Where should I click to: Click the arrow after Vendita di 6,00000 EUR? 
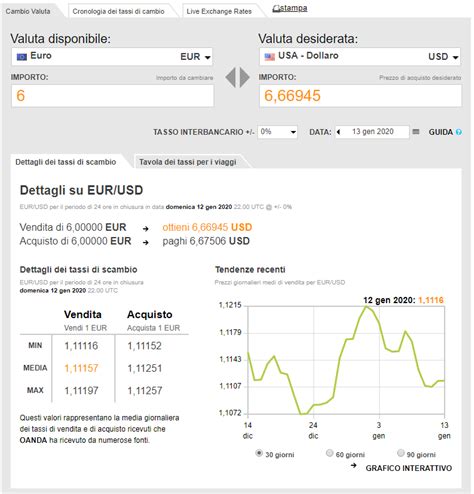pos(146,229)
